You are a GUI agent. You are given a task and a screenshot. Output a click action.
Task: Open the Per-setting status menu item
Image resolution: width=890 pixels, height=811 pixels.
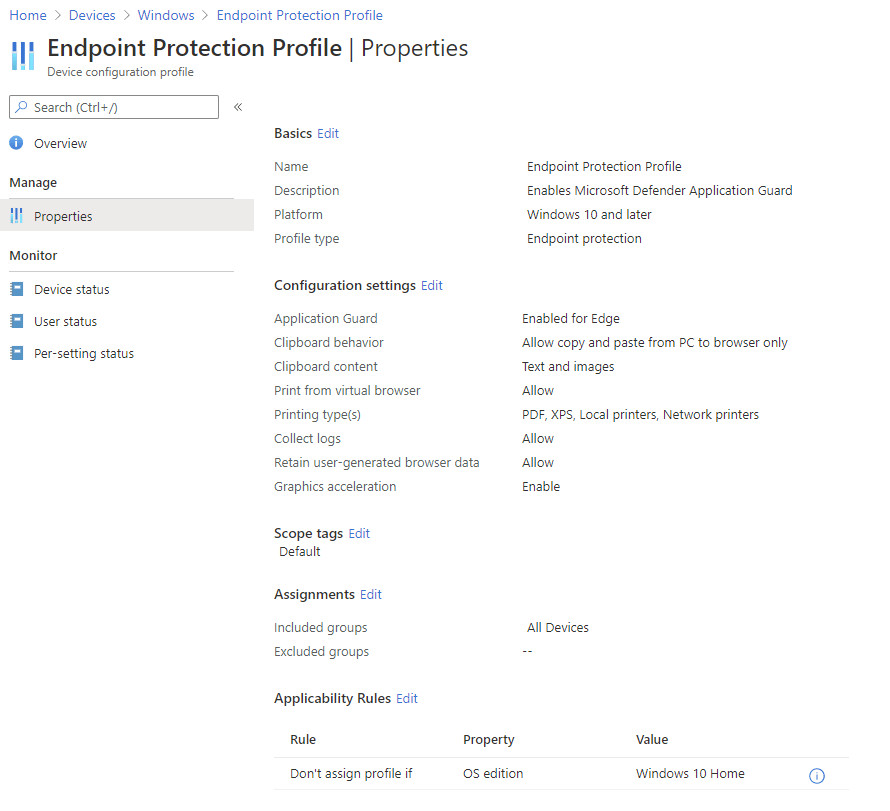tap(83, 353)
